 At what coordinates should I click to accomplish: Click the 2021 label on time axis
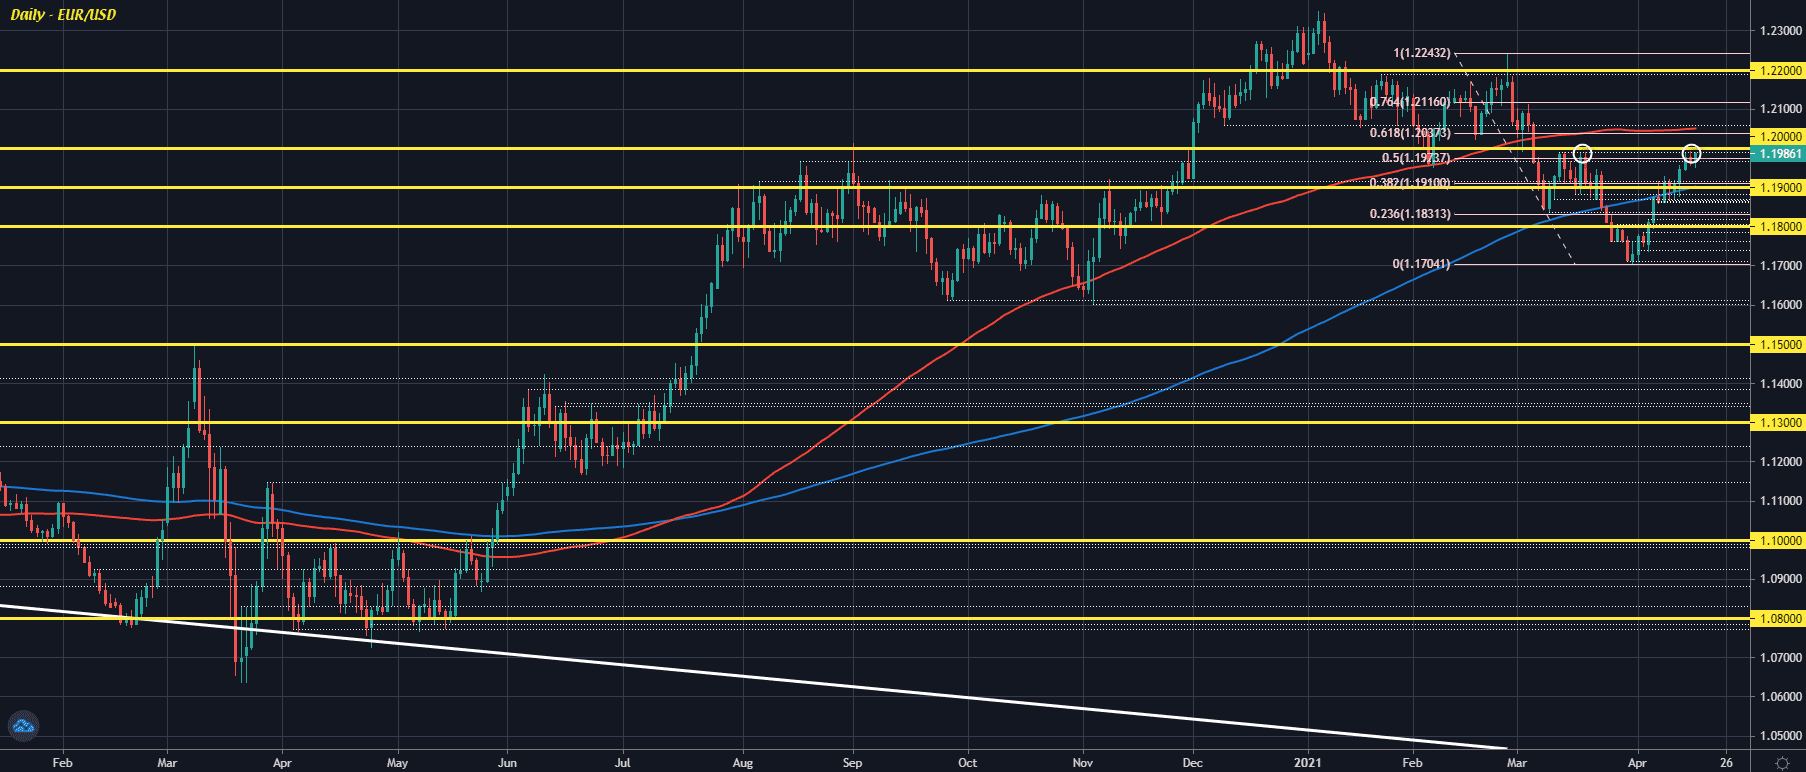[x=1307, y=762]
